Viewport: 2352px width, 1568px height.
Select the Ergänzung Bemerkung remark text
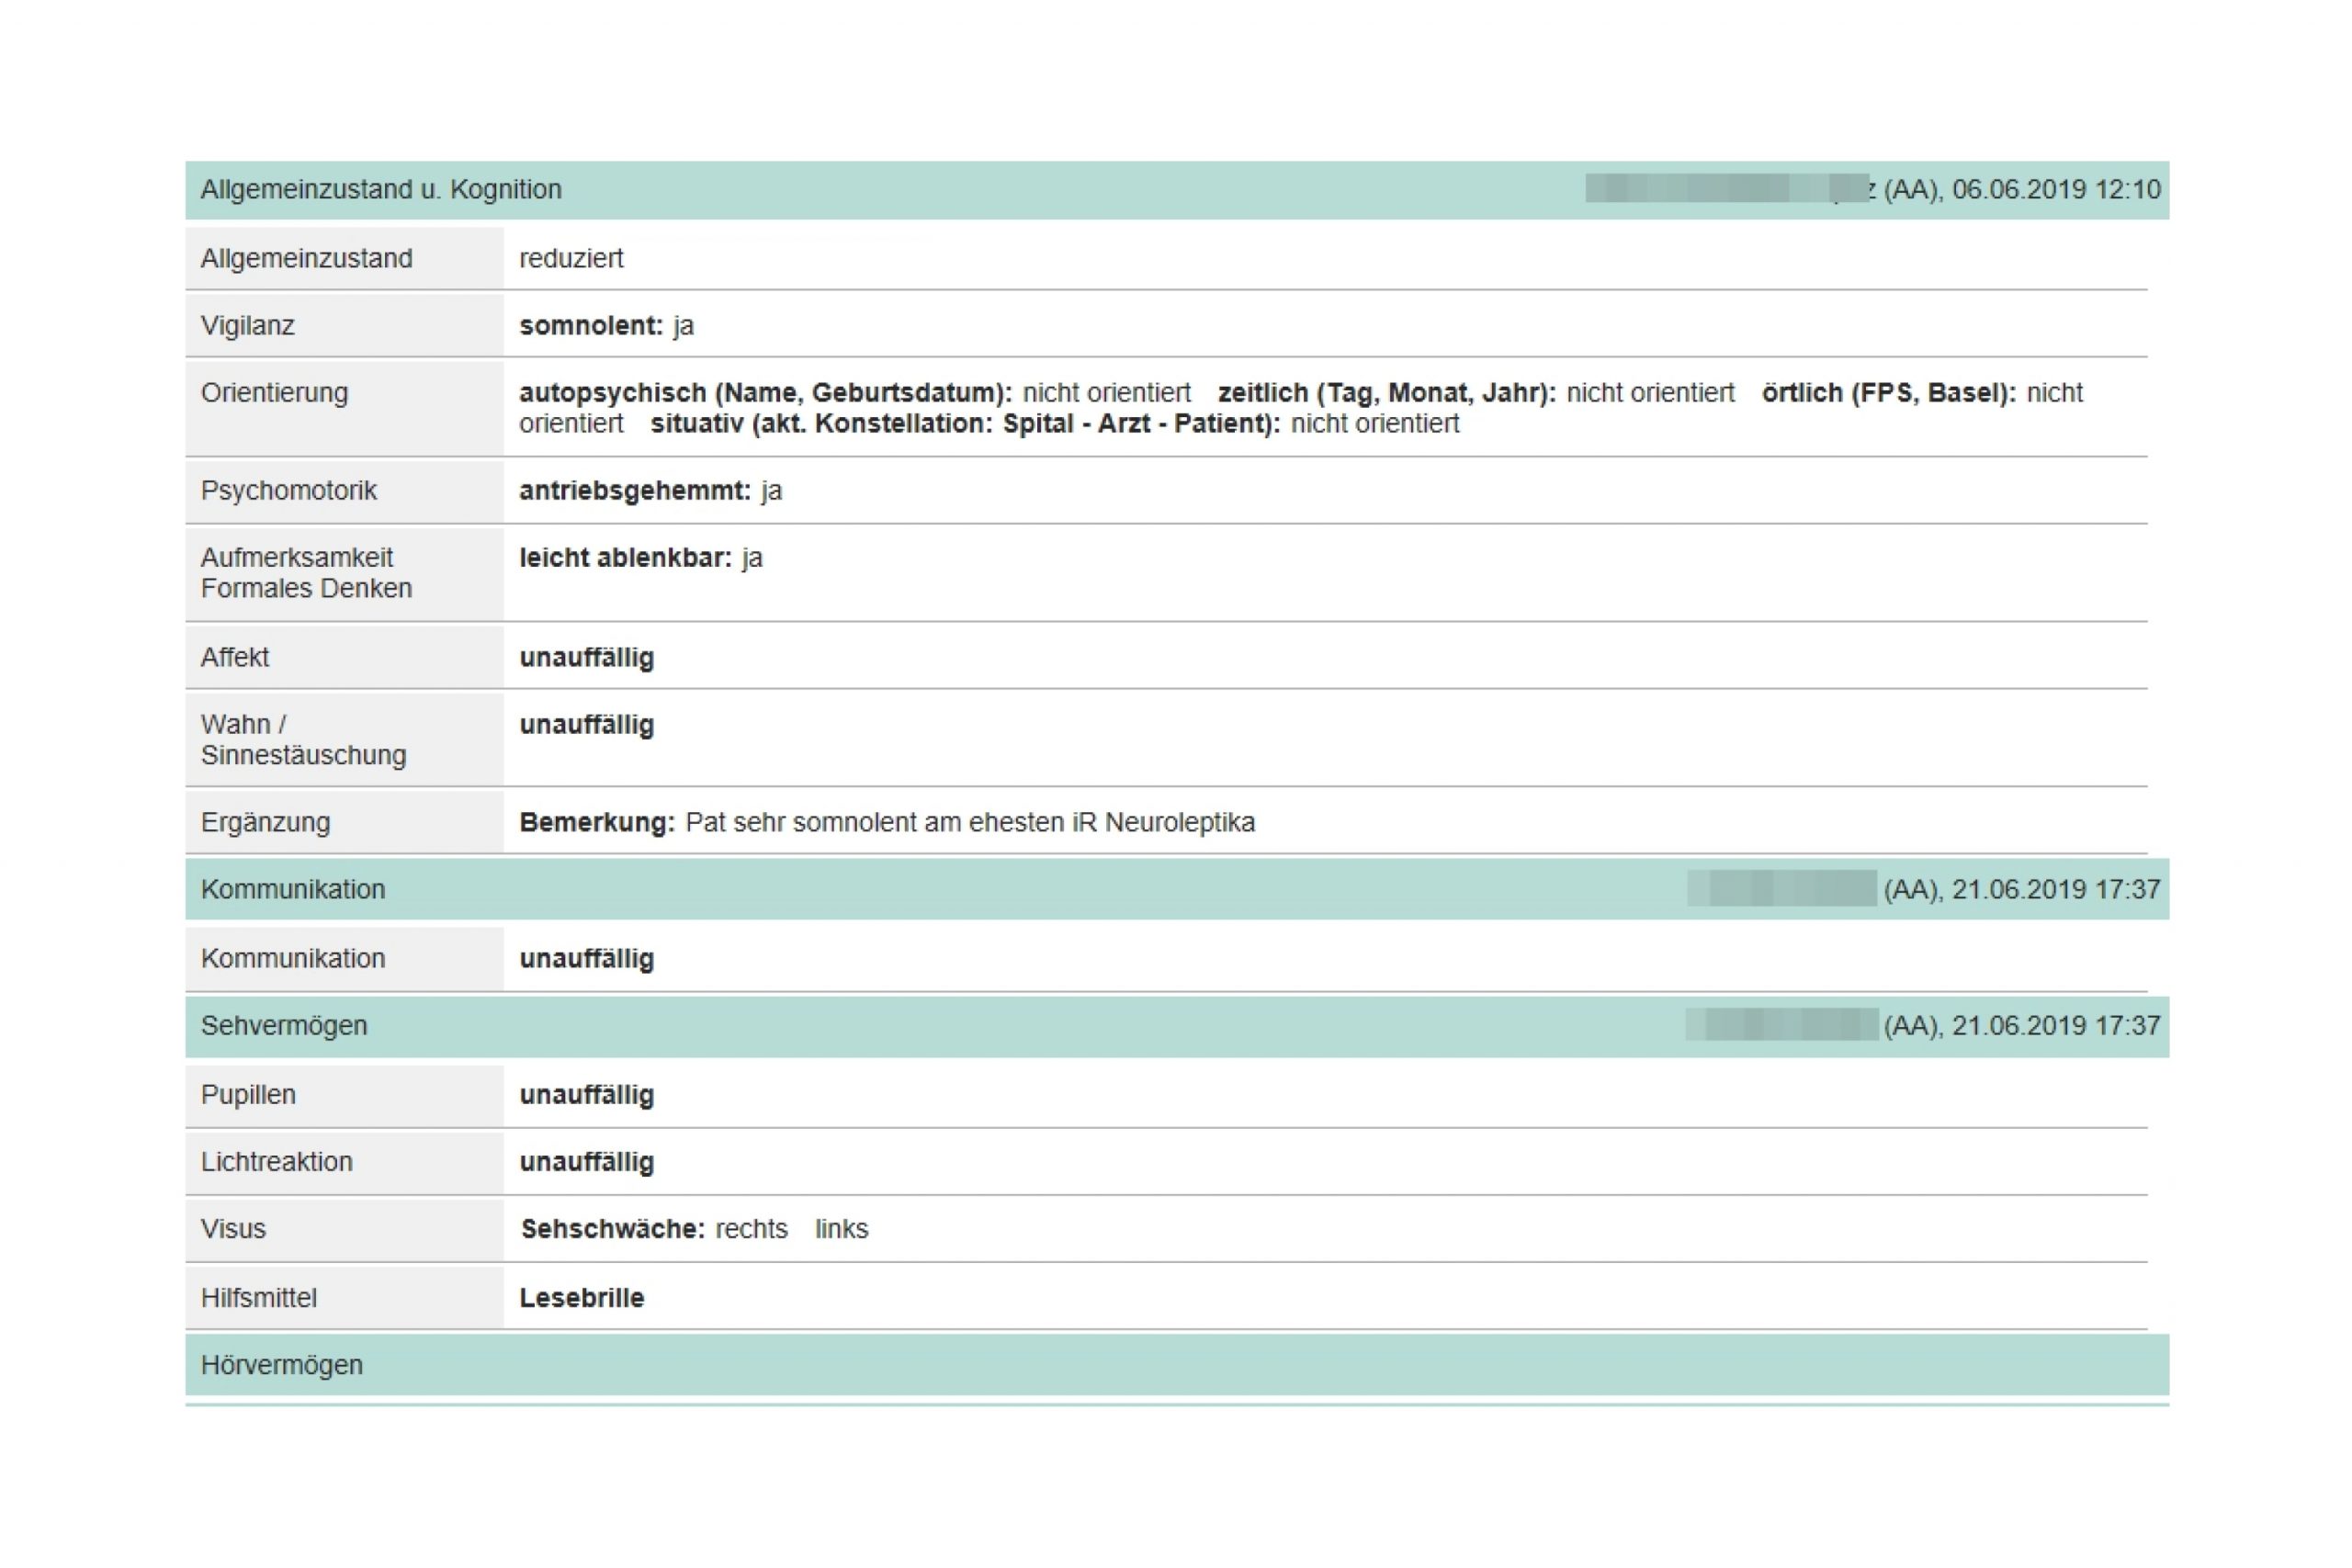[x=970, y=822]
